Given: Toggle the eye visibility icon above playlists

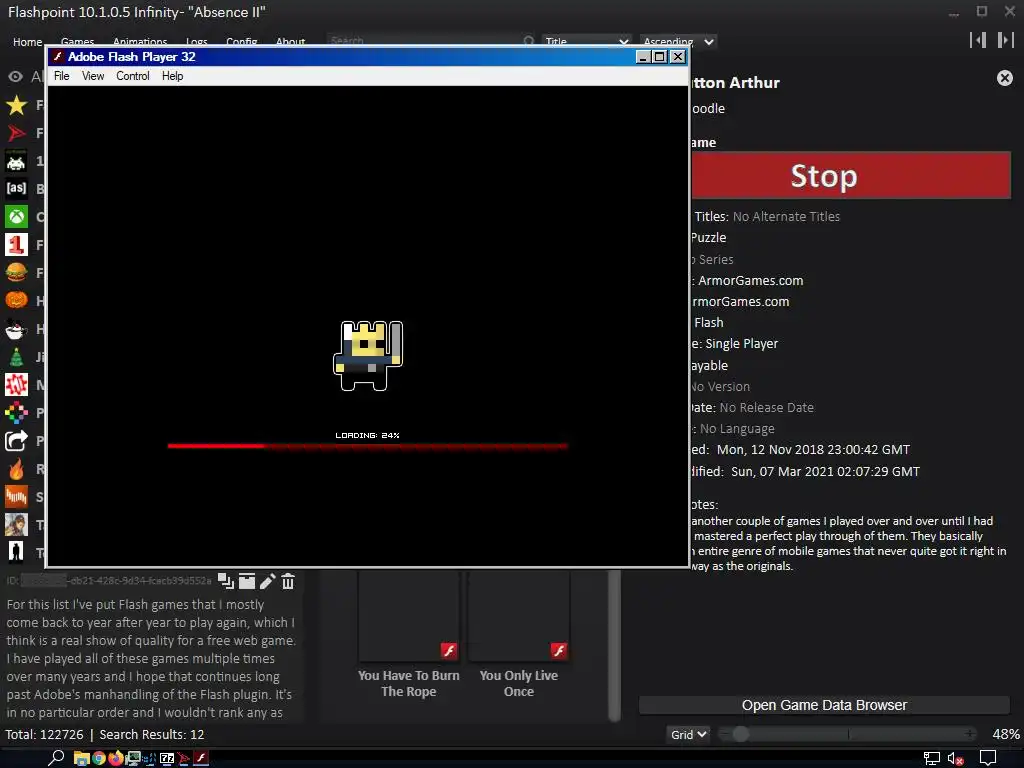Looking at the screenshot, I should (15, 77).
